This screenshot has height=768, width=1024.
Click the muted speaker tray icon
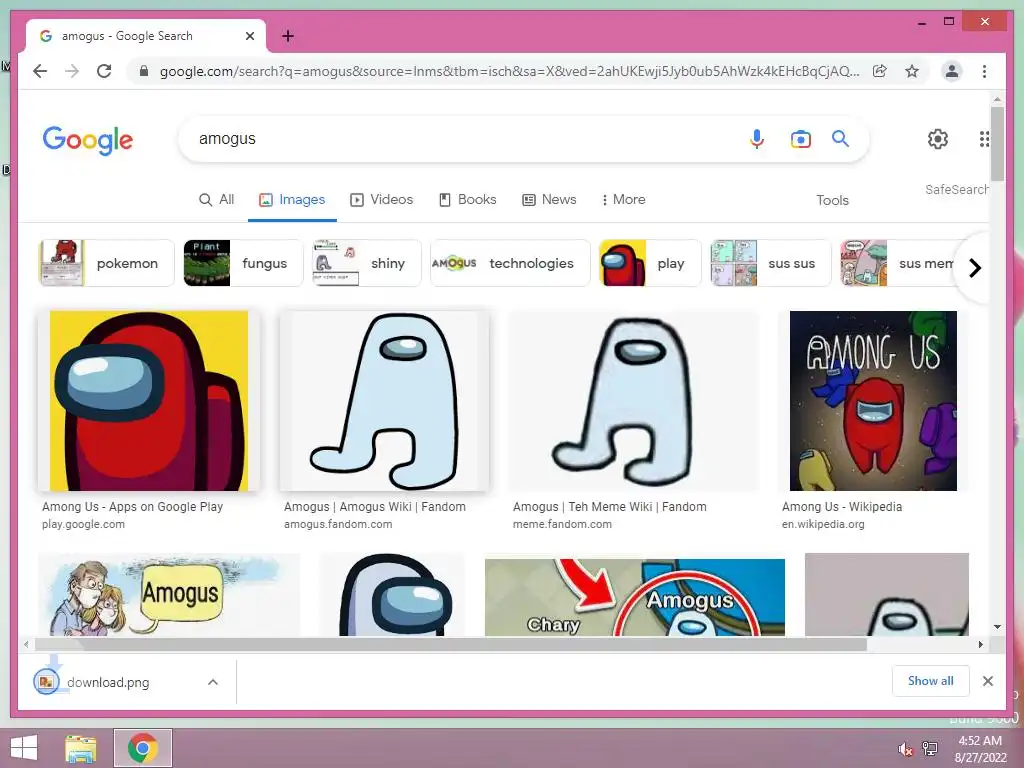[x=905, y=749]
